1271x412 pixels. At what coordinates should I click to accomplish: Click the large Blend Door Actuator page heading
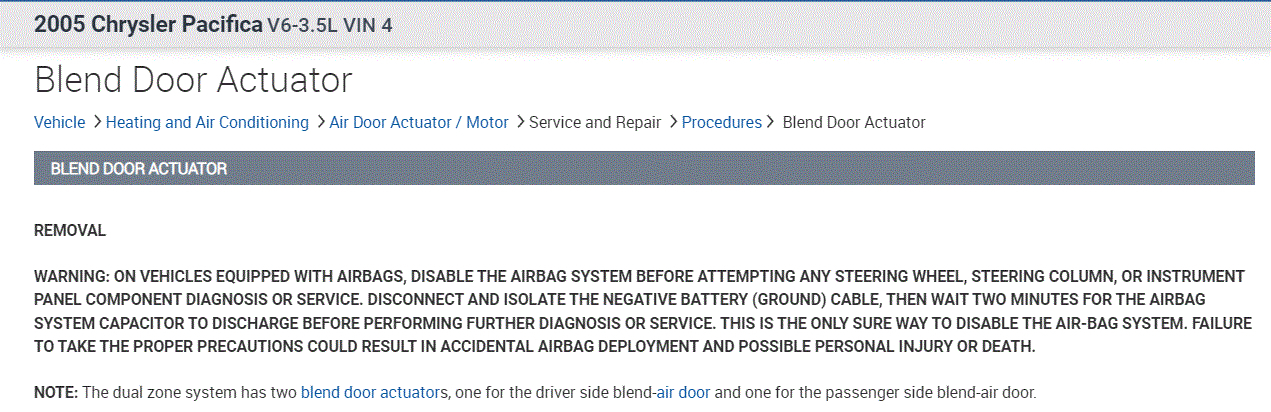[193, 79]
